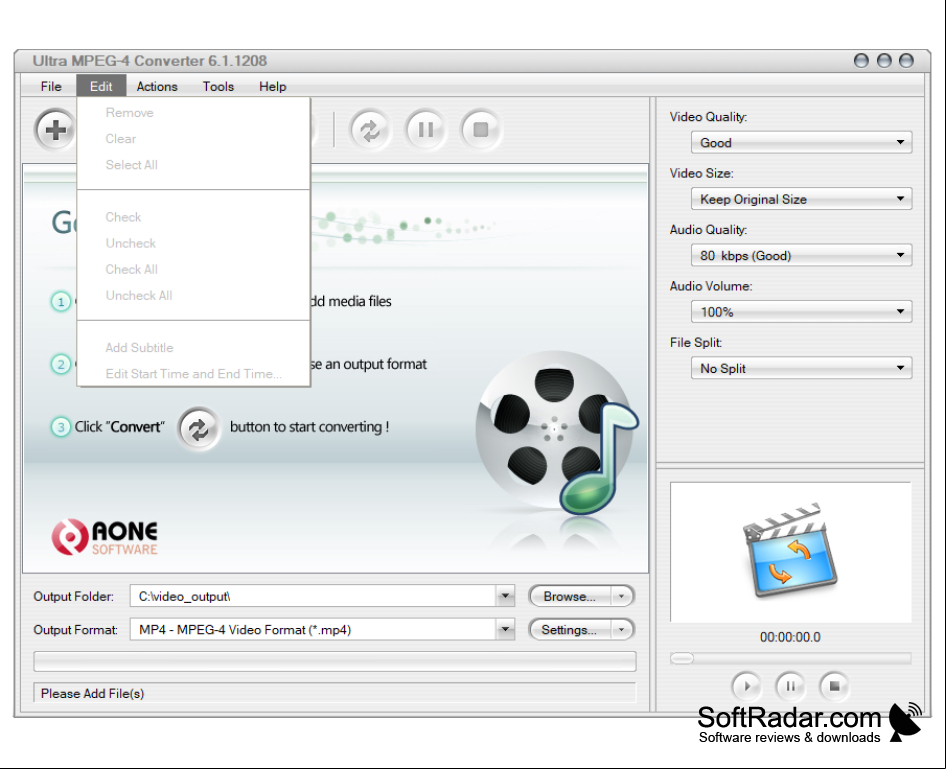The width and height of the screenshot is (946, 769).
Task: Maximize the converter window
Action: click(884, 60)
